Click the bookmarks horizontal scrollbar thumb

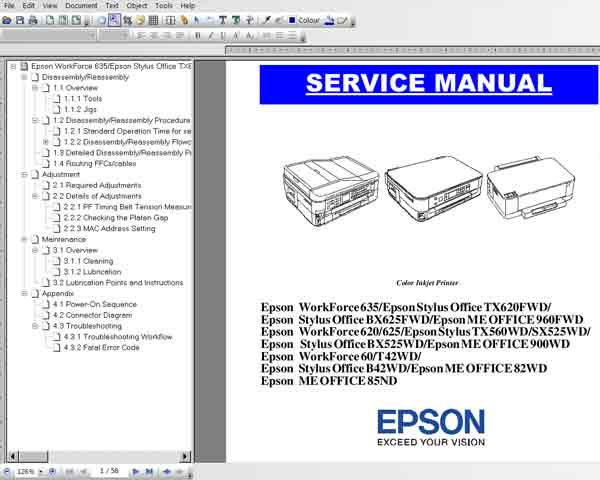[x=33, y=456]
